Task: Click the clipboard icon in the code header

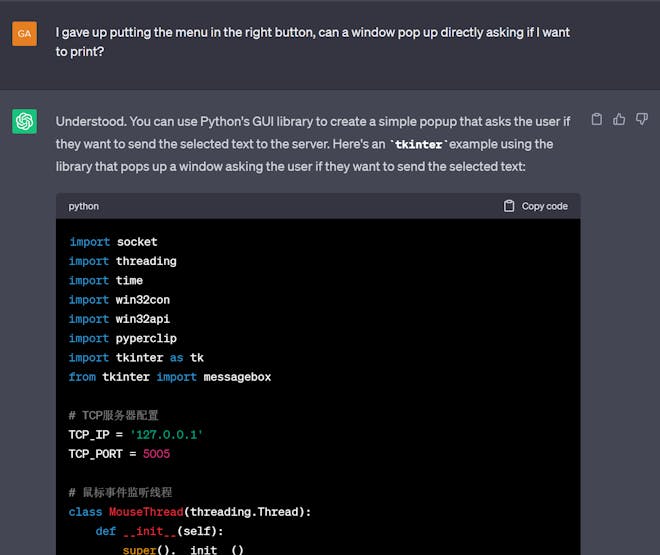Action: point(510,206)
